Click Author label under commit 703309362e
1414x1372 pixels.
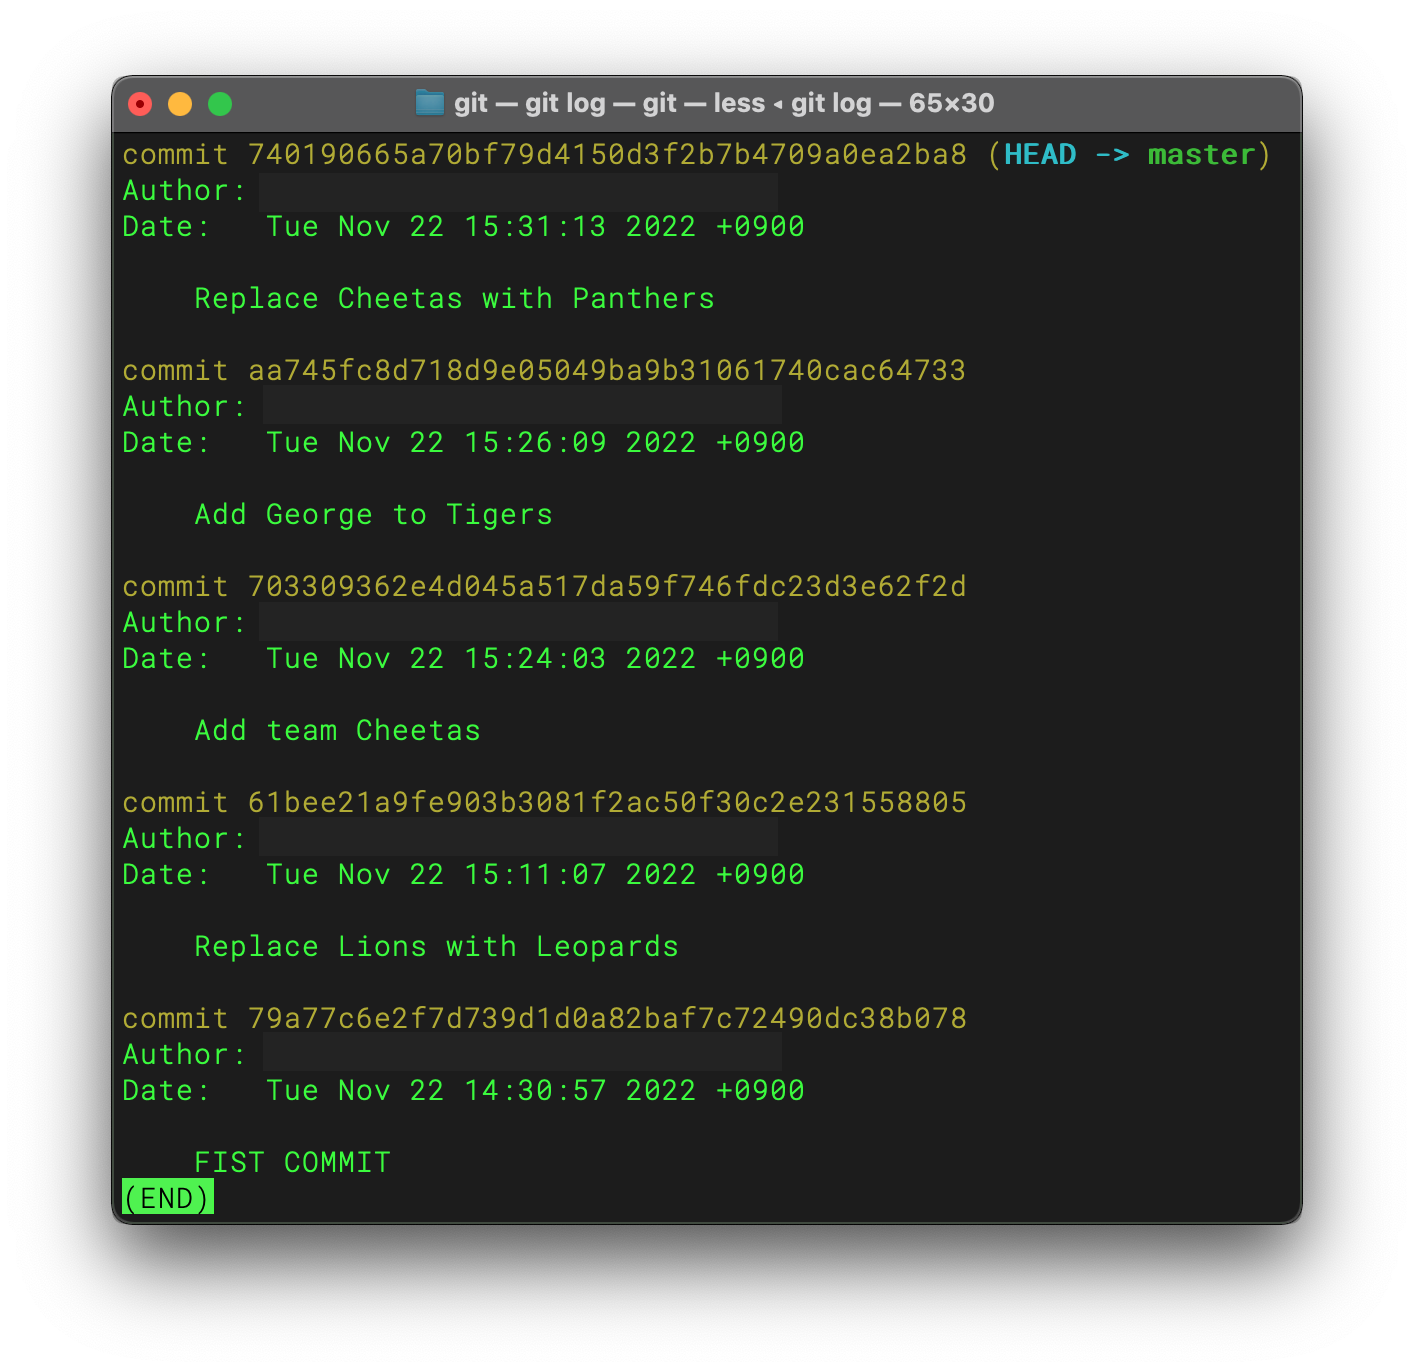(184, 623)
